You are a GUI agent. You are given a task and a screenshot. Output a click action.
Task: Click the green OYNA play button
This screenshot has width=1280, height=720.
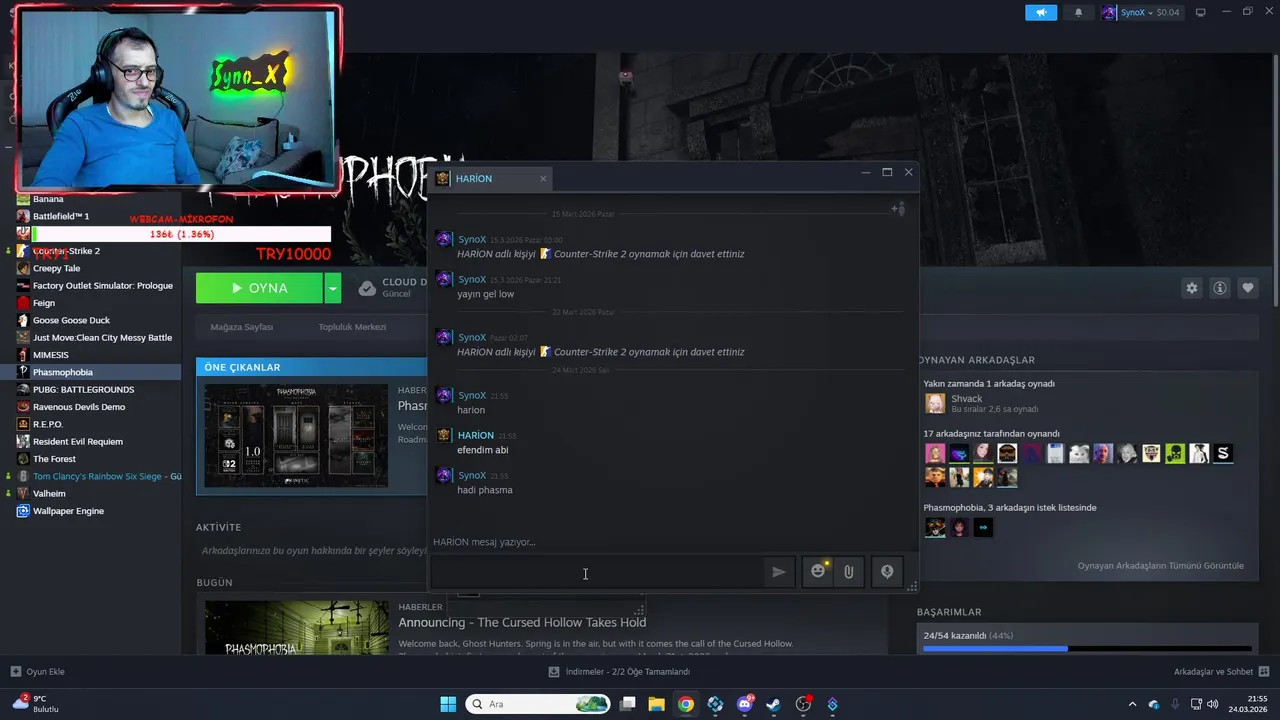[x=260, y=288]
